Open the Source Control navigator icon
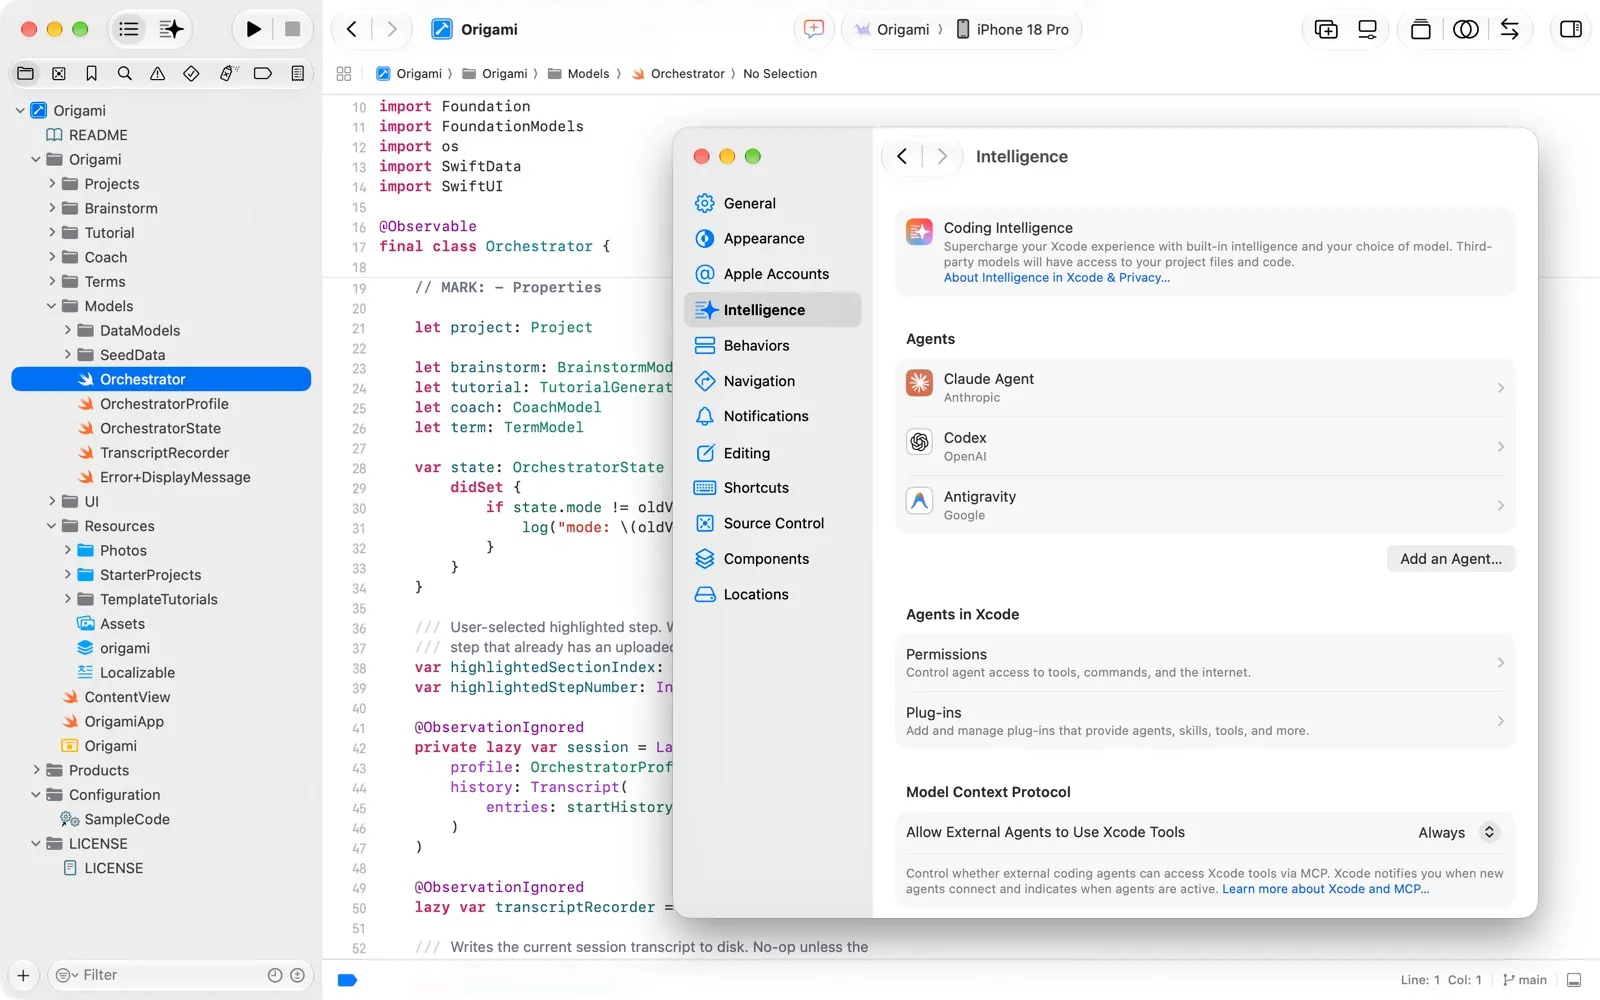1600x1000 pixels. point(59,73)
